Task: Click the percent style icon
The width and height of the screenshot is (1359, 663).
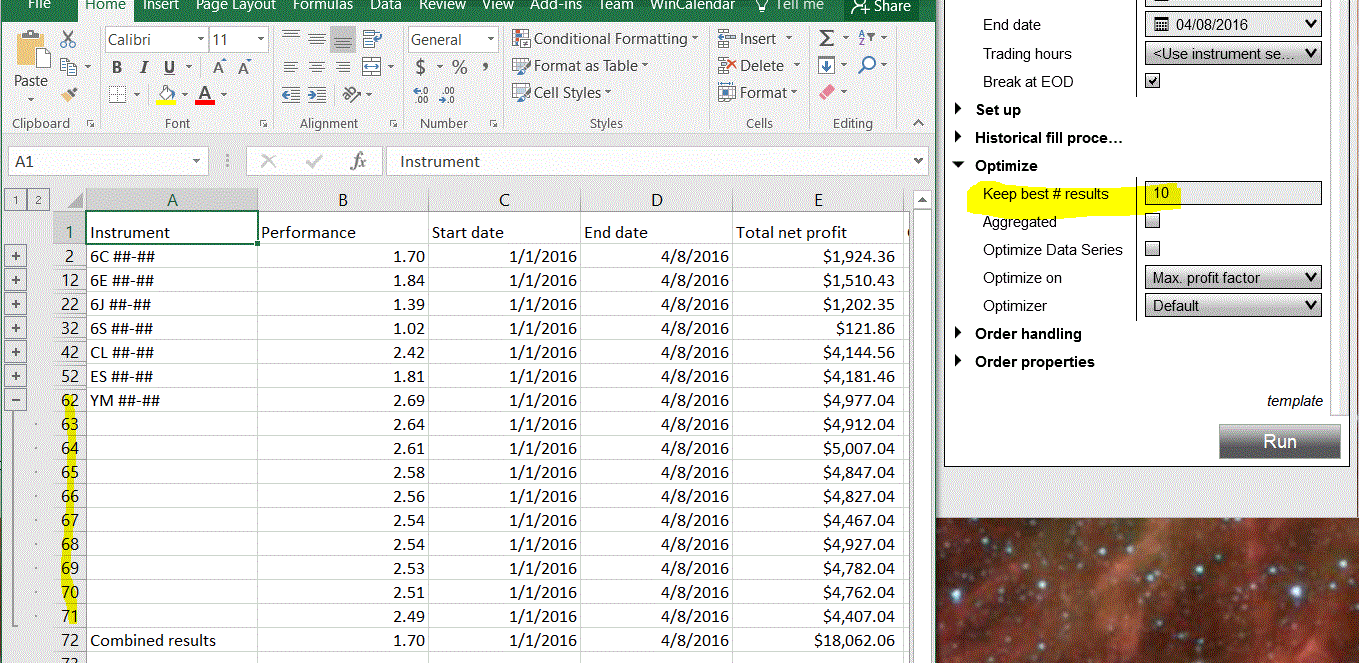Action: [x=459, y=67]
